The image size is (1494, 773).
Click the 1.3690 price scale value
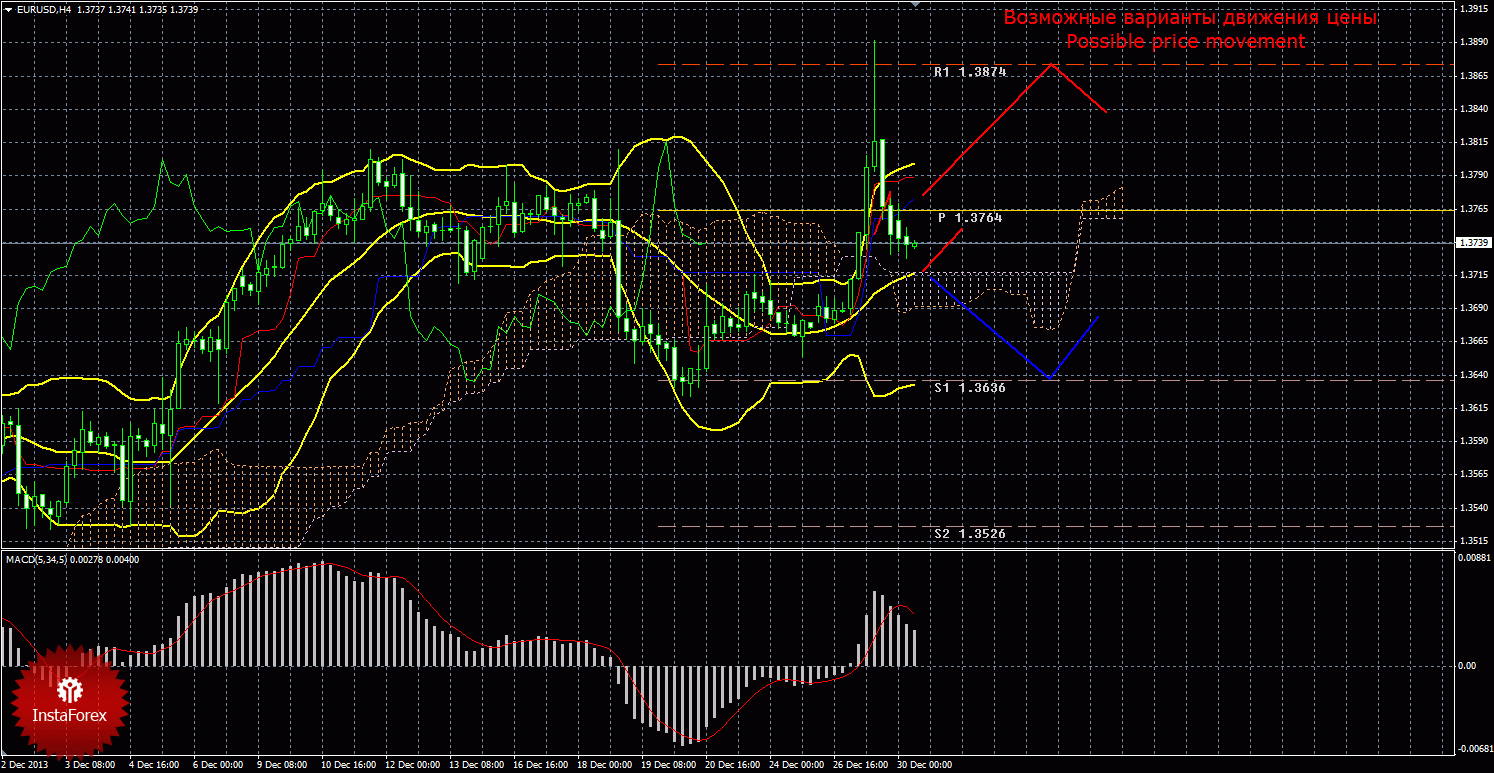[1473, 308]
